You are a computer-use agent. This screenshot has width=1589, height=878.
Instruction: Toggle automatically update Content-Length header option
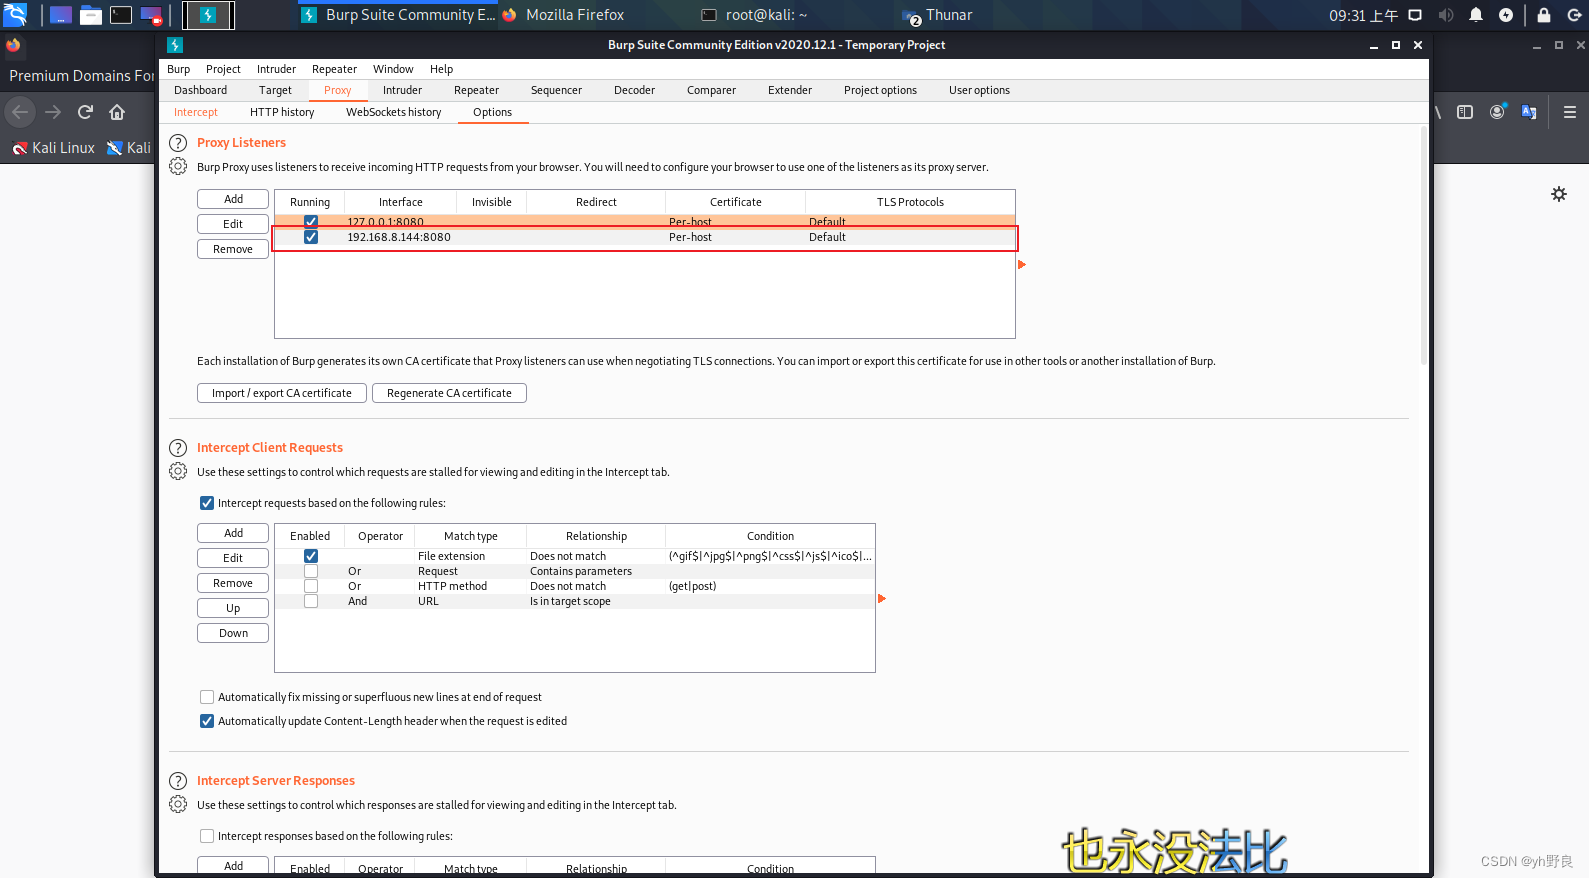[x=207, y=721]
